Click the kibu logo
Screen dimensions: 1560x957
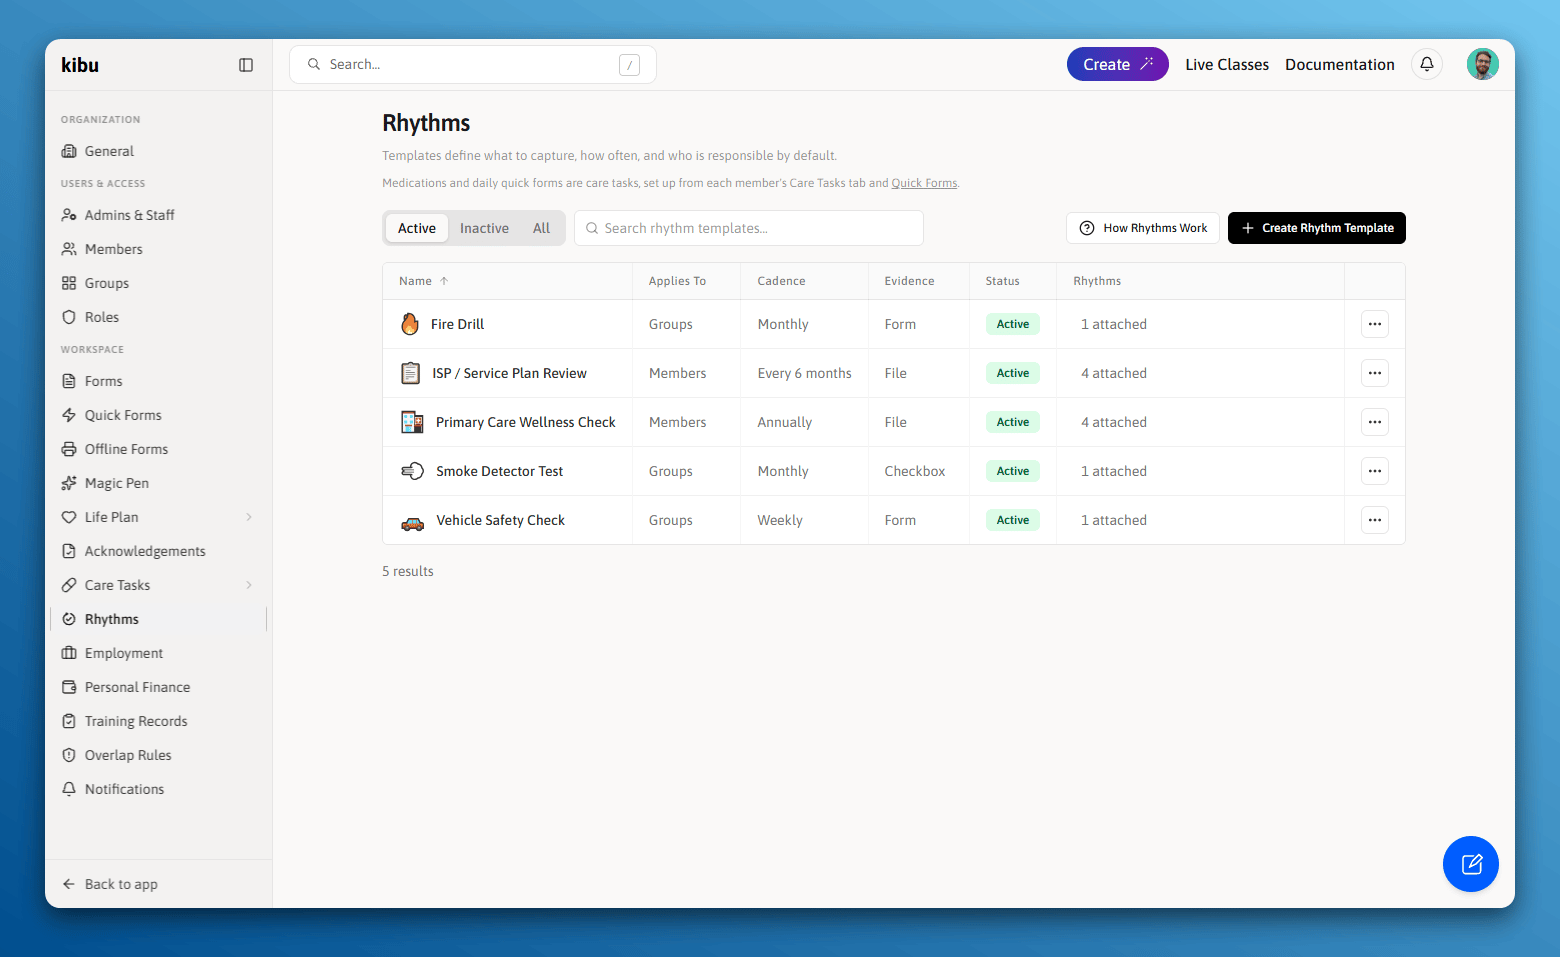tap(80, 65)
